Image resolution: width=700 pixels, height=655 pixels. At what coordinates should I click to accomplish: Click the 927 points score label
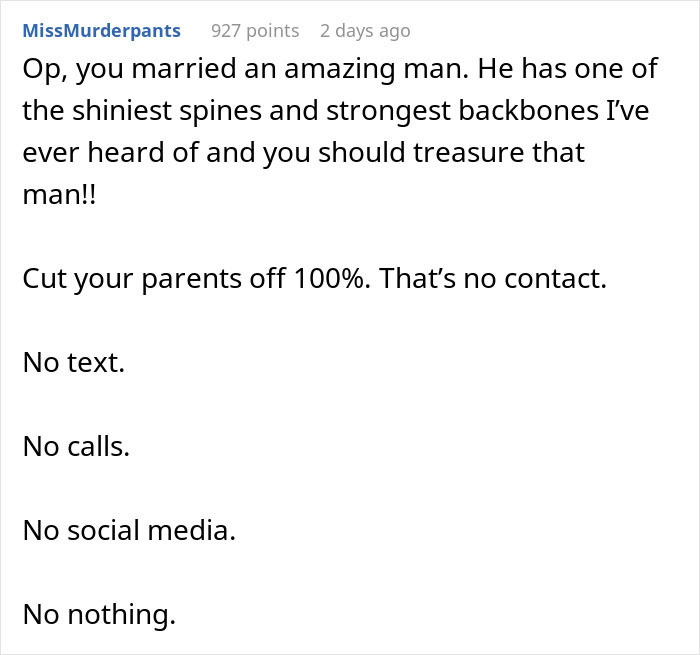click(x=255, y=31)
